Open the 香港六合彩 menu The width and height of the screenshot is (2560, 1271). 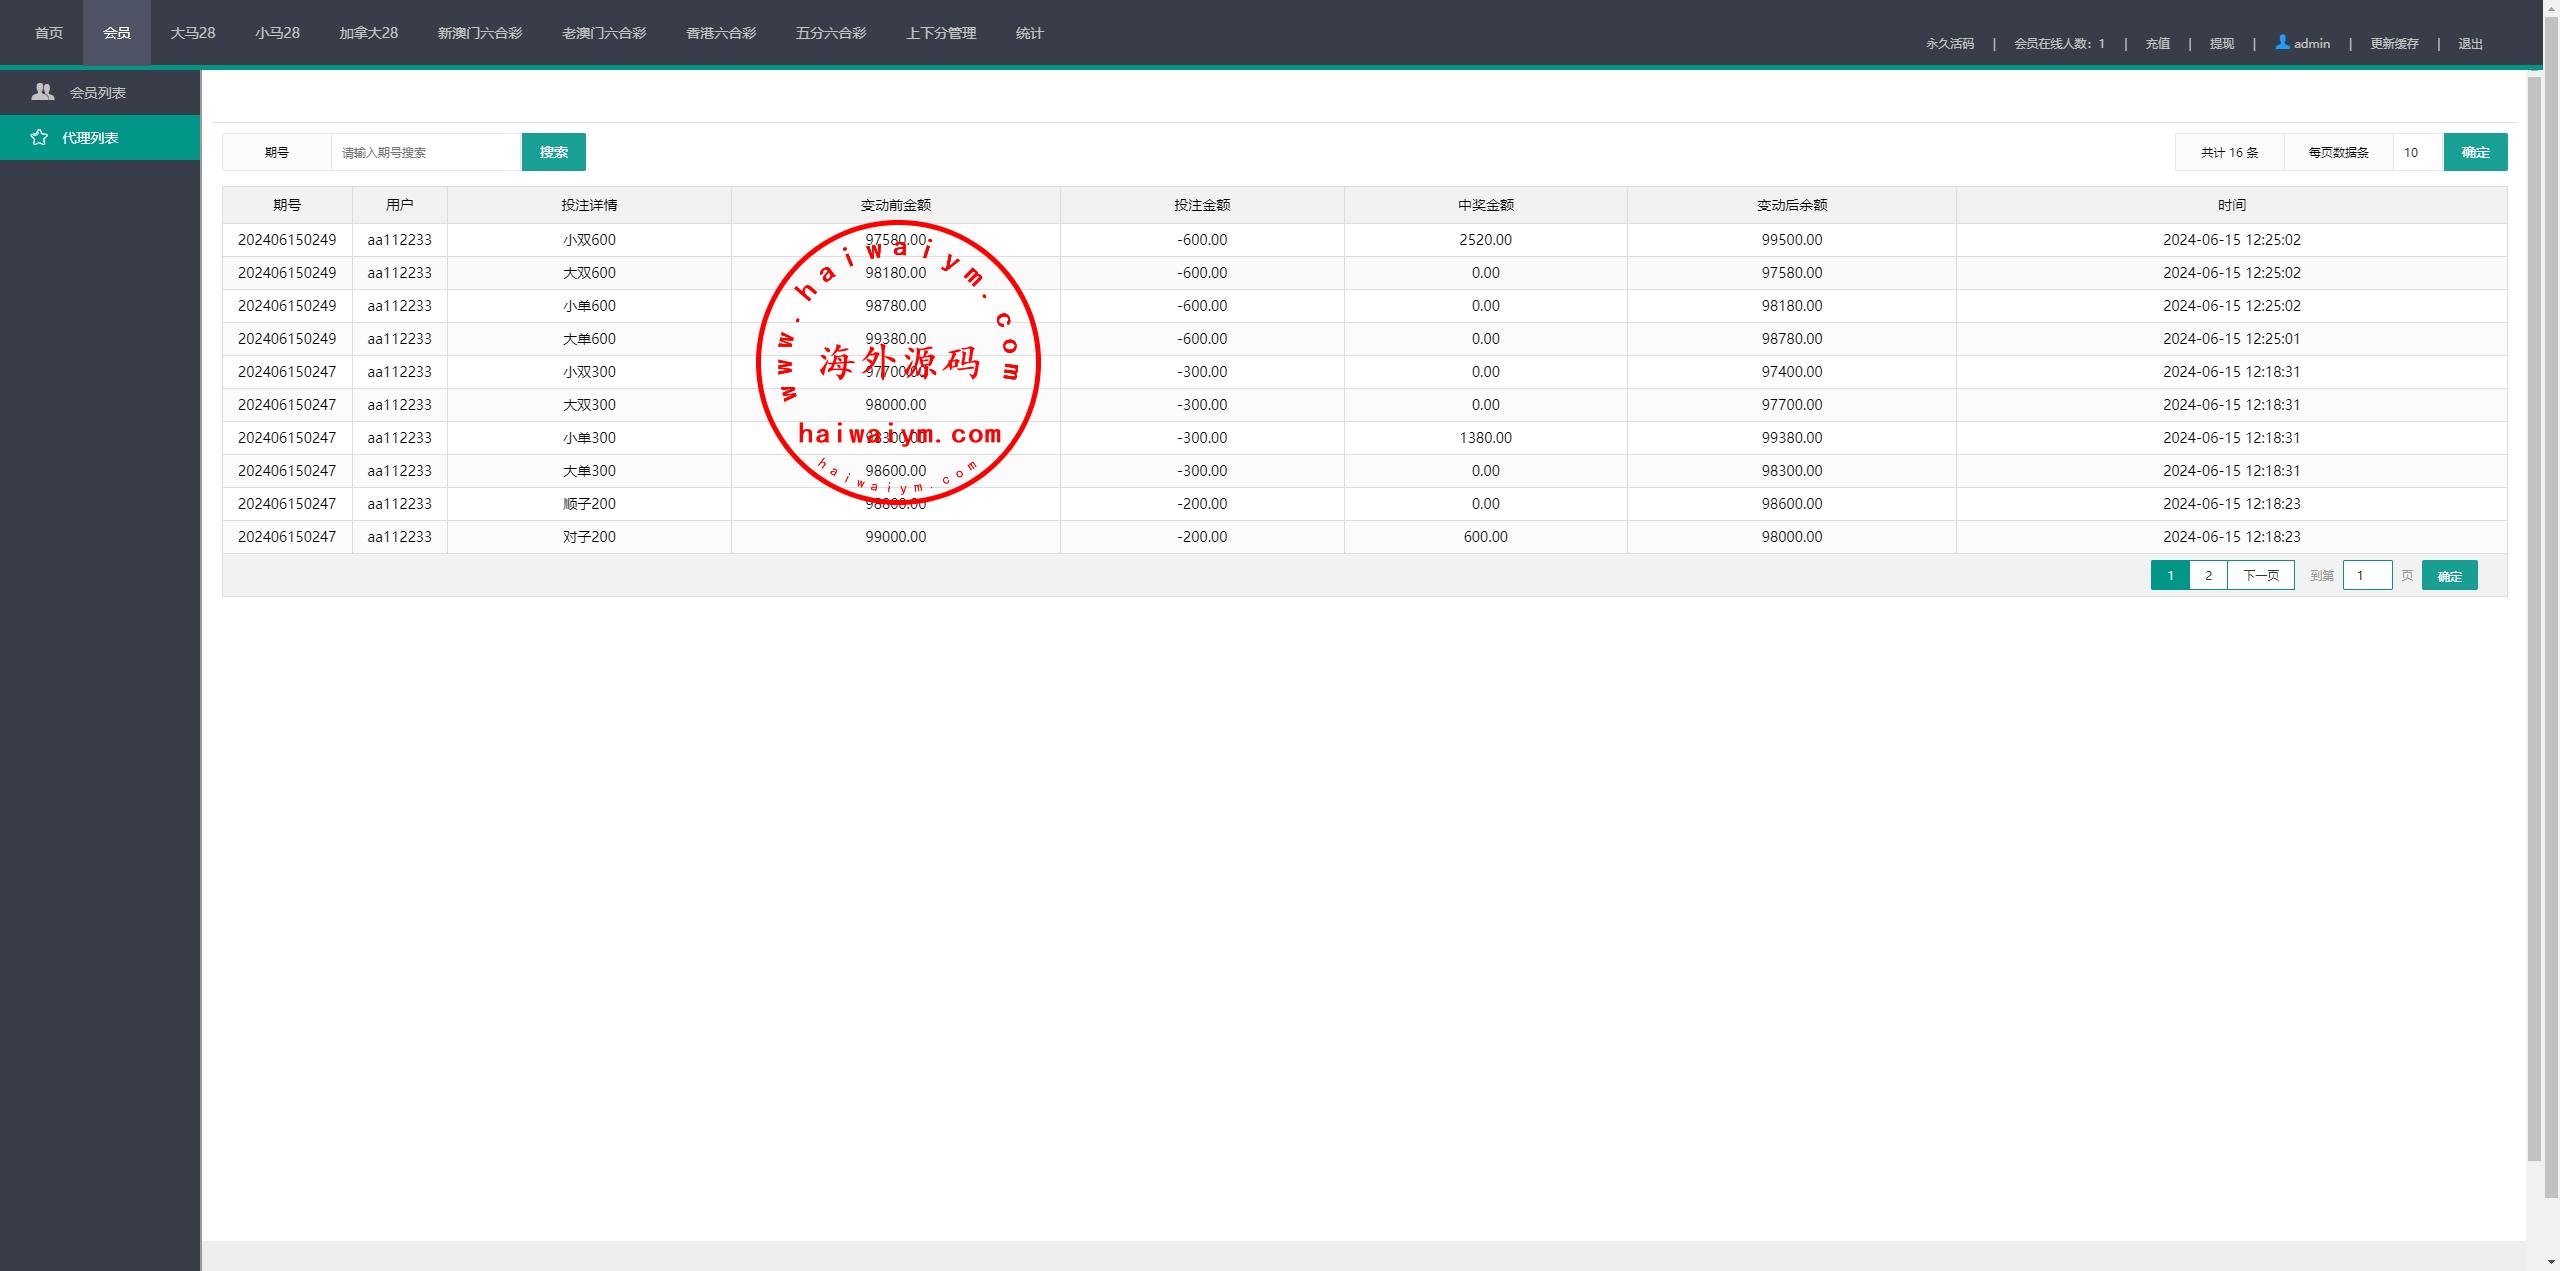click(720, 33)
